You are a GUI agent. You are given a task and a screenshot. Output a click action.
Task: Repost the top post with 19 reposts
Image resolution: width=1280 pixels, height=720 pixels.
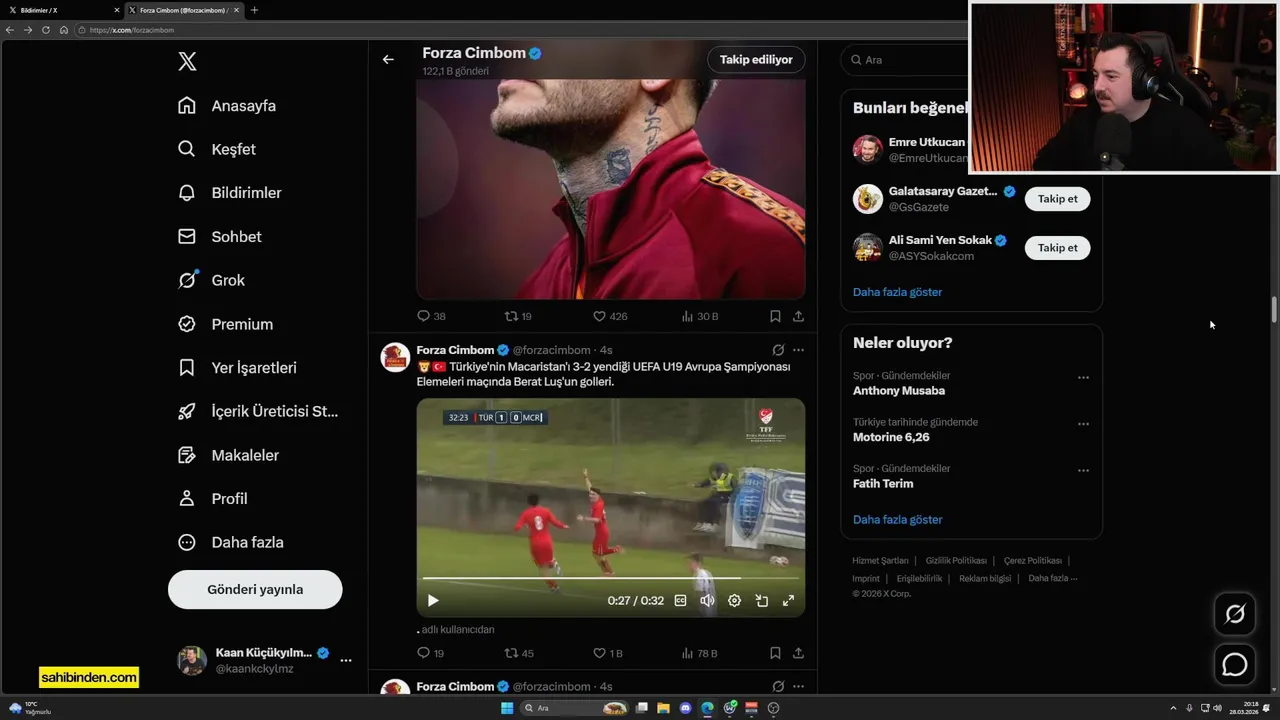click(518, 316)
